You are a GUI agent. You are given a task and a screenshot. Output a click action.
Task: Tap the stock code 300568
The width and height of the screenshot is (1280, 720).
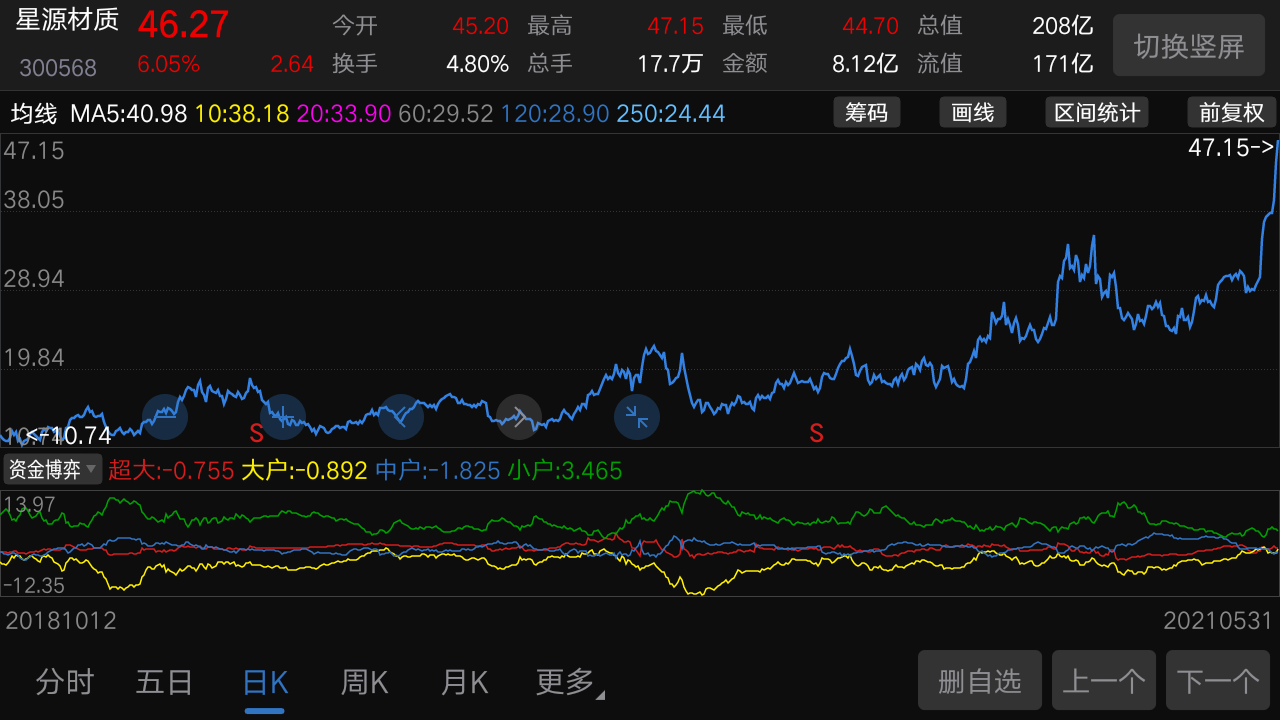(58, 68)
